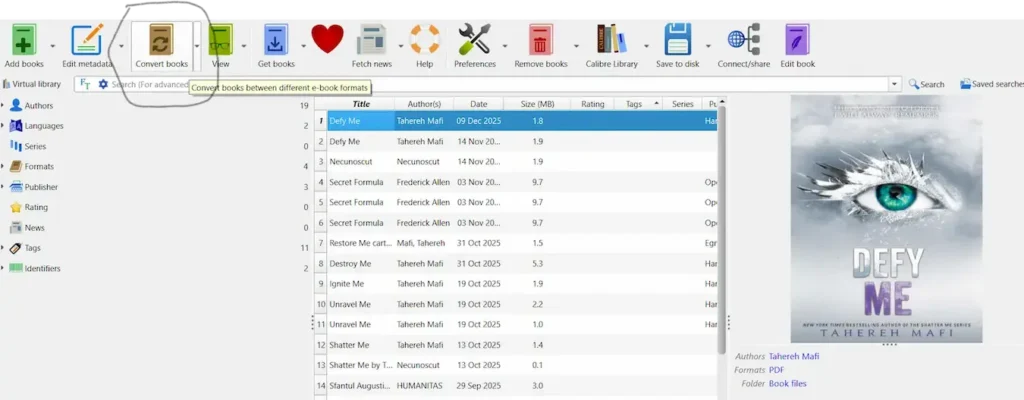Open Saved searches button
This screenshot has height=400, width=1024.
991,84
